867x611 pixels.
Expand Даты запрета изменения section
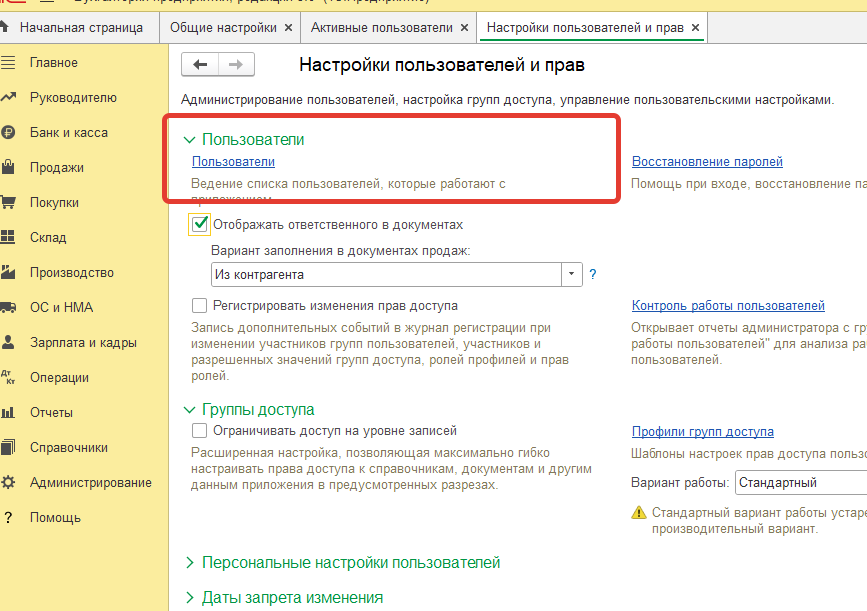[x=190, y=598]
